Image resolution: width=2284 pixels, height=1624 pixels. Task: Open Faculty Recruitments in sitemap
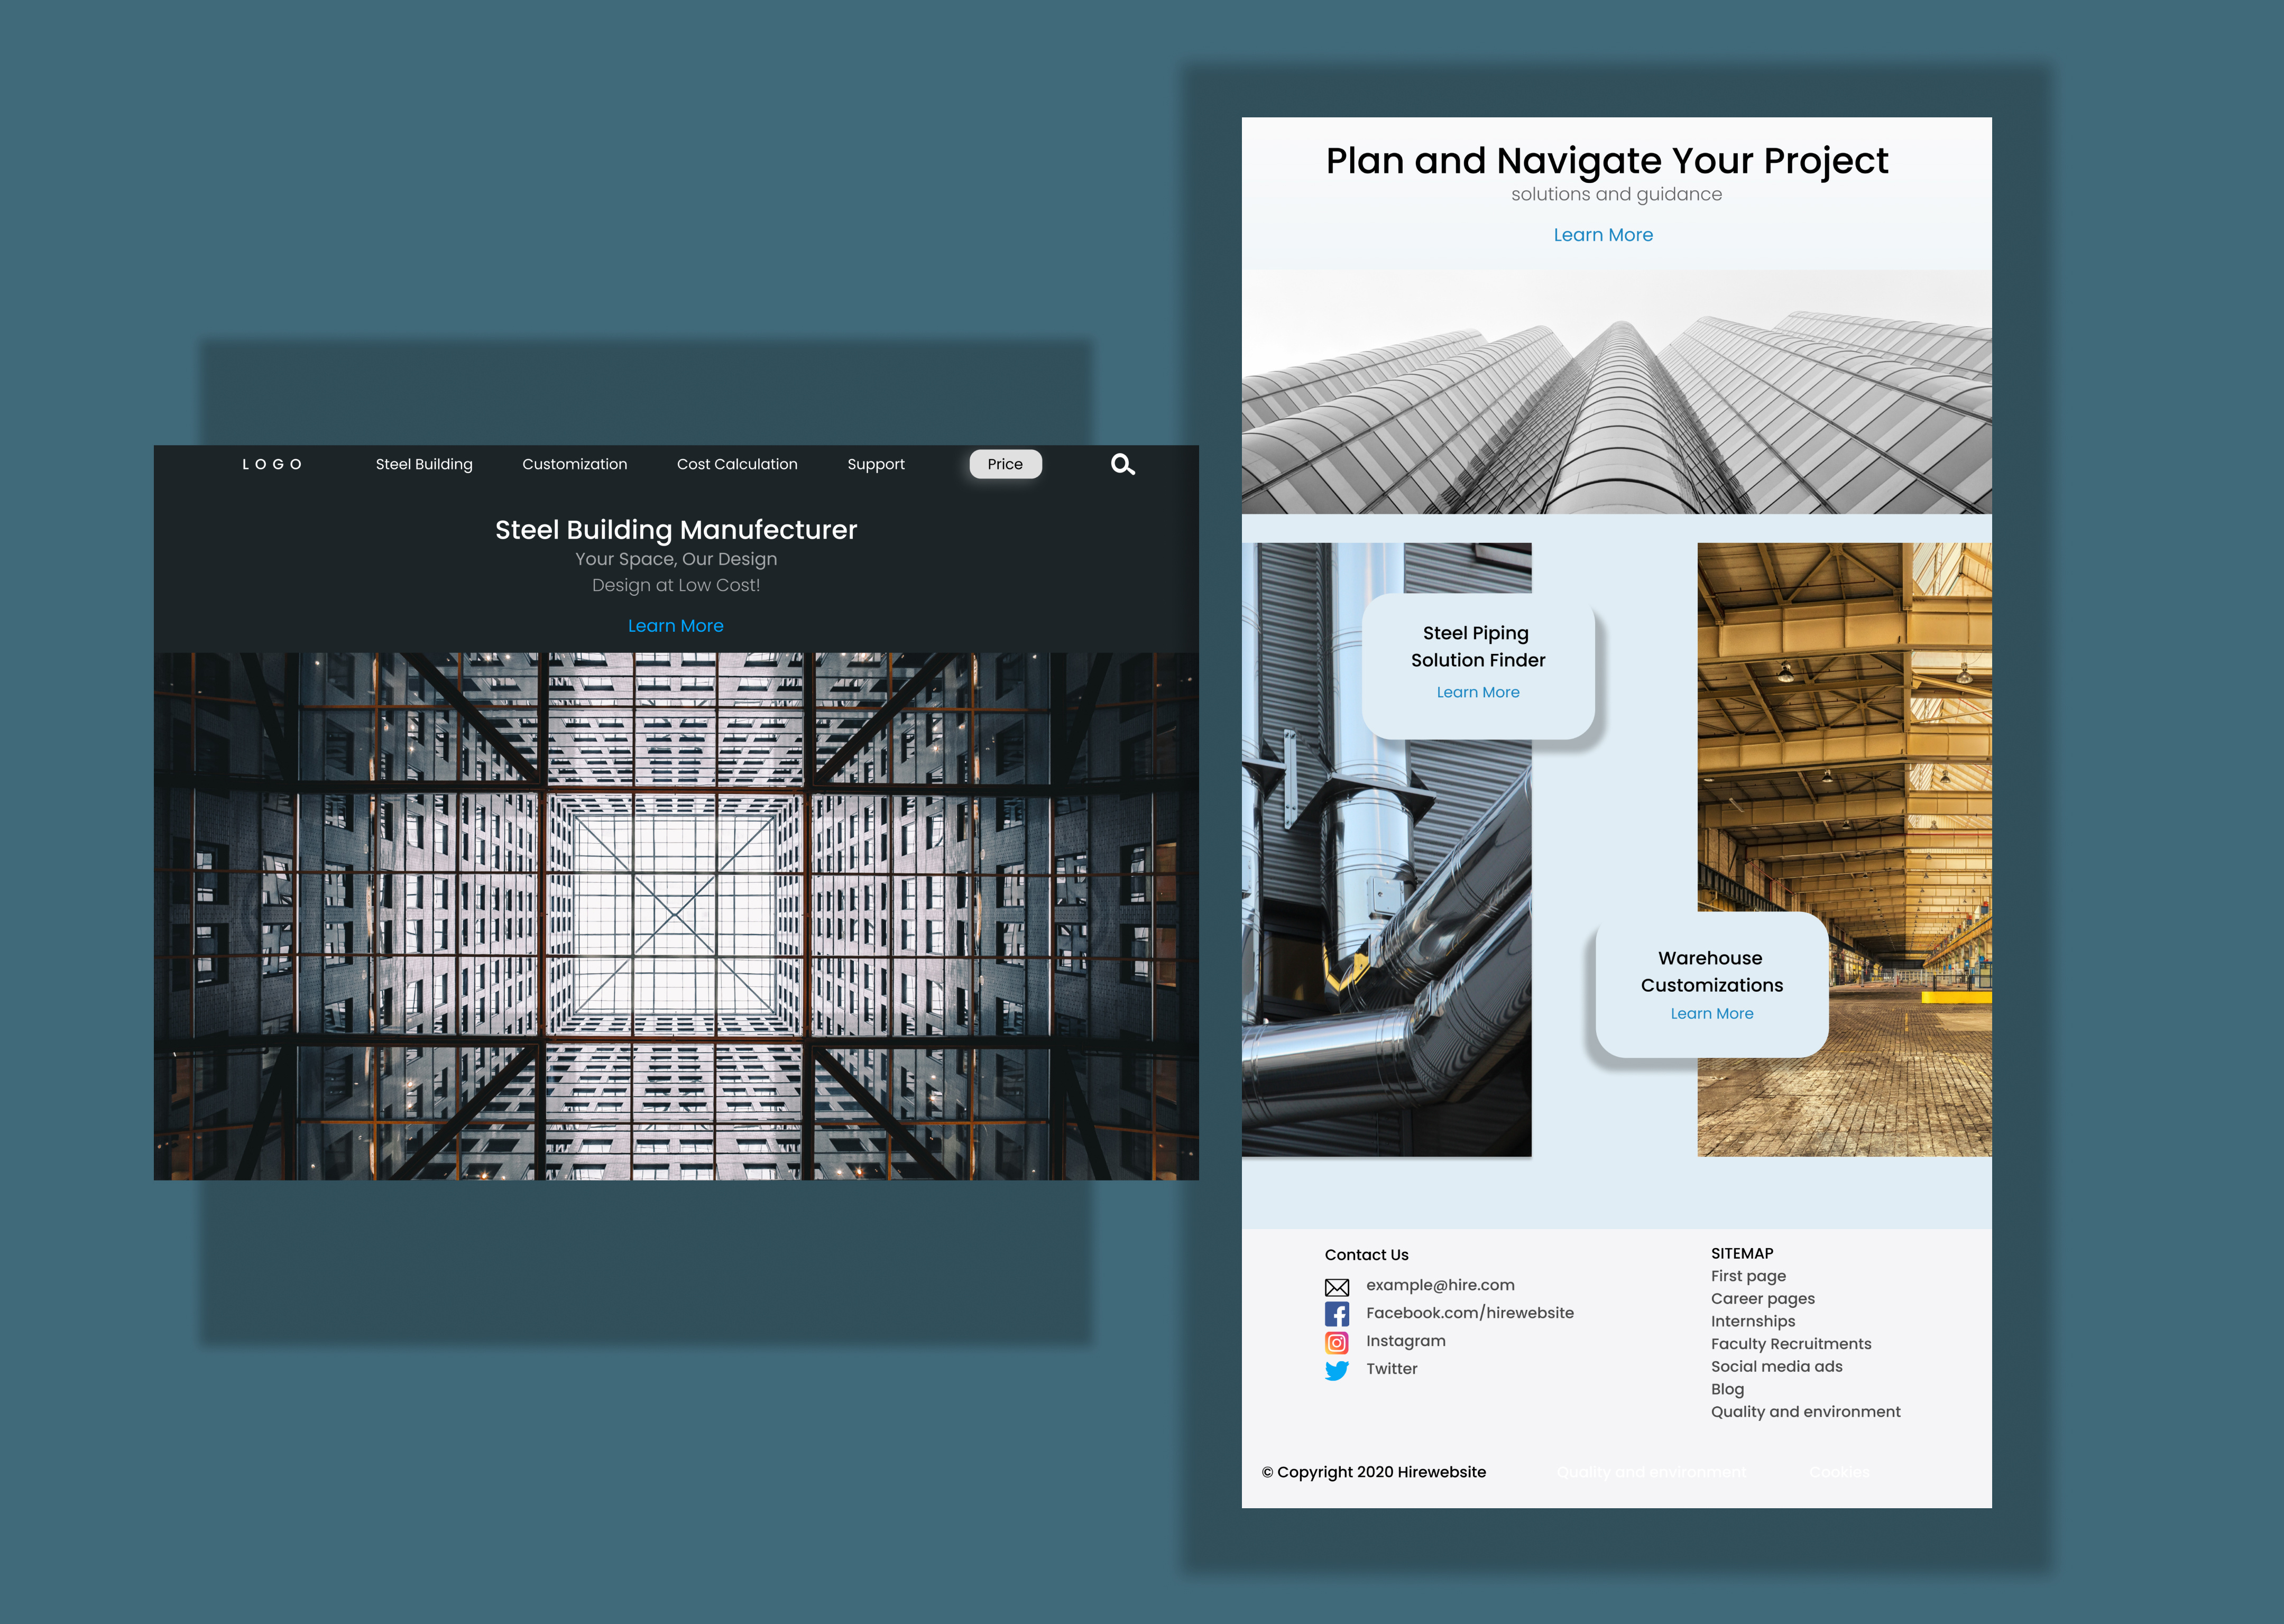[x=1791, y=1344]
